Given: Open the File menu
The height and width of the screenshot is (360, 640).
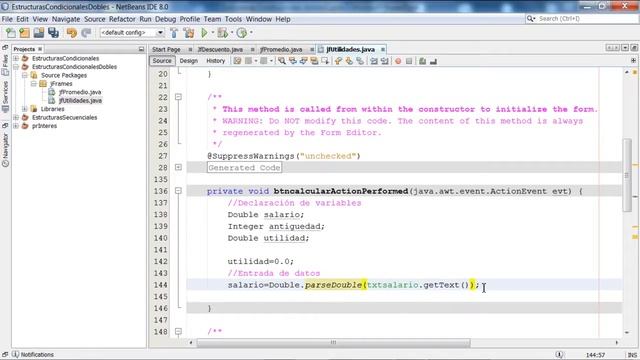Looking at the screenshot, I should click(7, 19).
